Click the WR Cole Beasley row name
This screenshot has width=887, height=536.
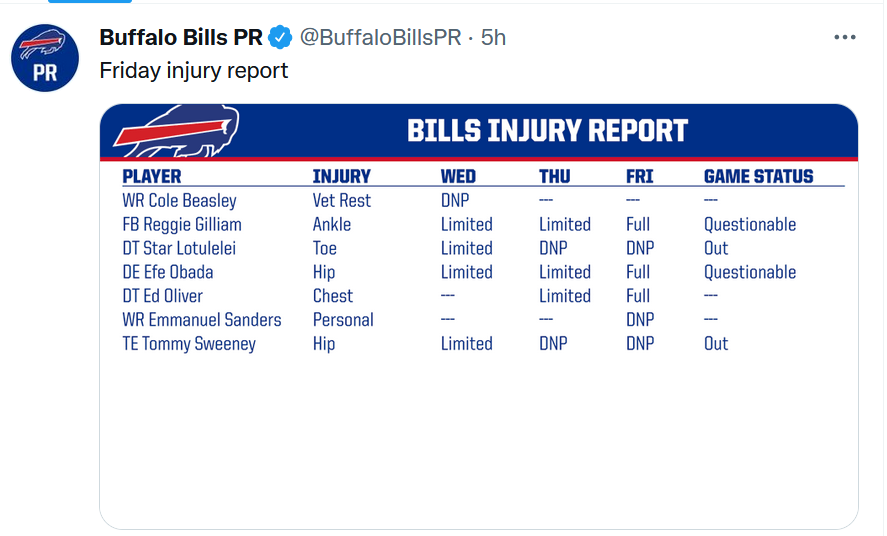click(x=179, y=201)
